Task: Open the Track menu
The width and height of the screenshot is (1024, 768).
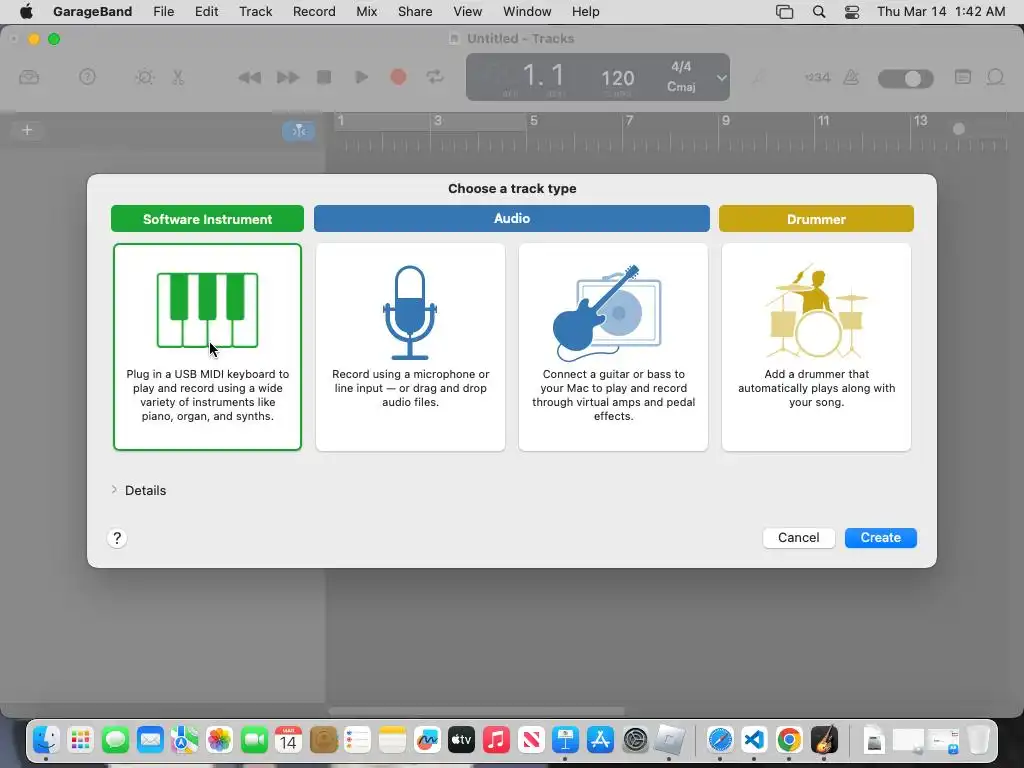Action: 255,11
